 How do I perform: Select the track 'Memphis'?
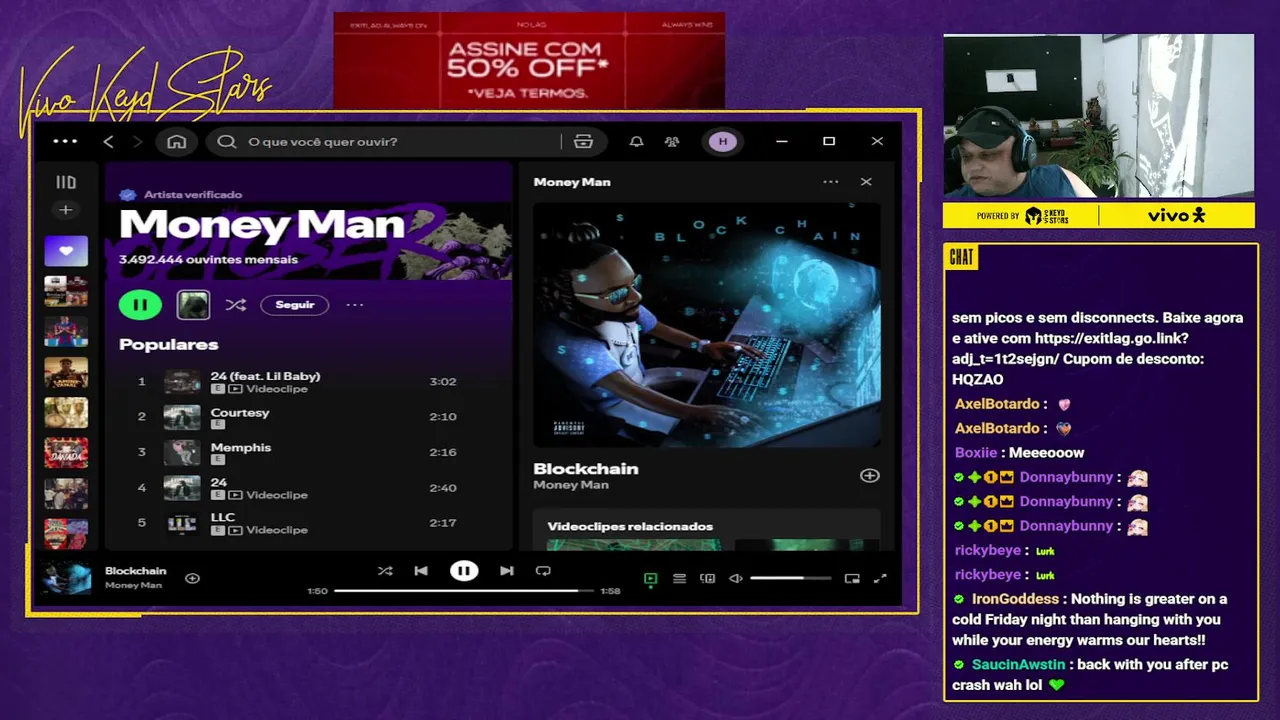click(241, 447)
